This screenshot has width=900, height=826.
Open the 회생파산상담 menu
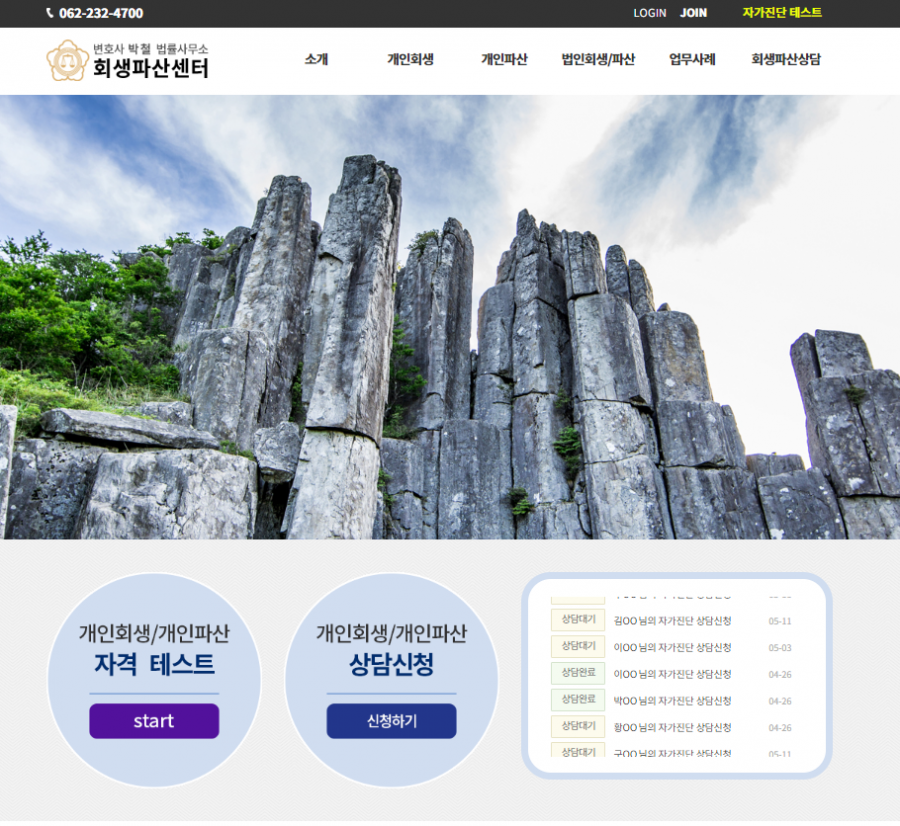pyautogui.click(x=786, y=59)
